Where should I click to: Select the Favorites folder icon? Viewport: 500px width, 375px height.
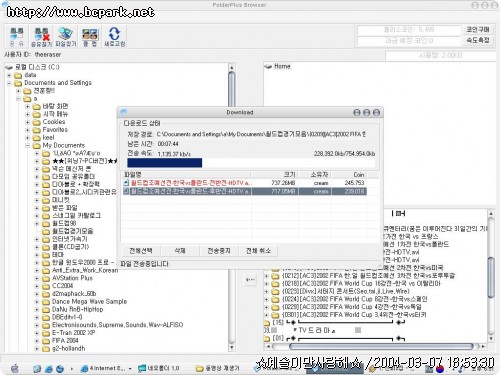point(37,130)
